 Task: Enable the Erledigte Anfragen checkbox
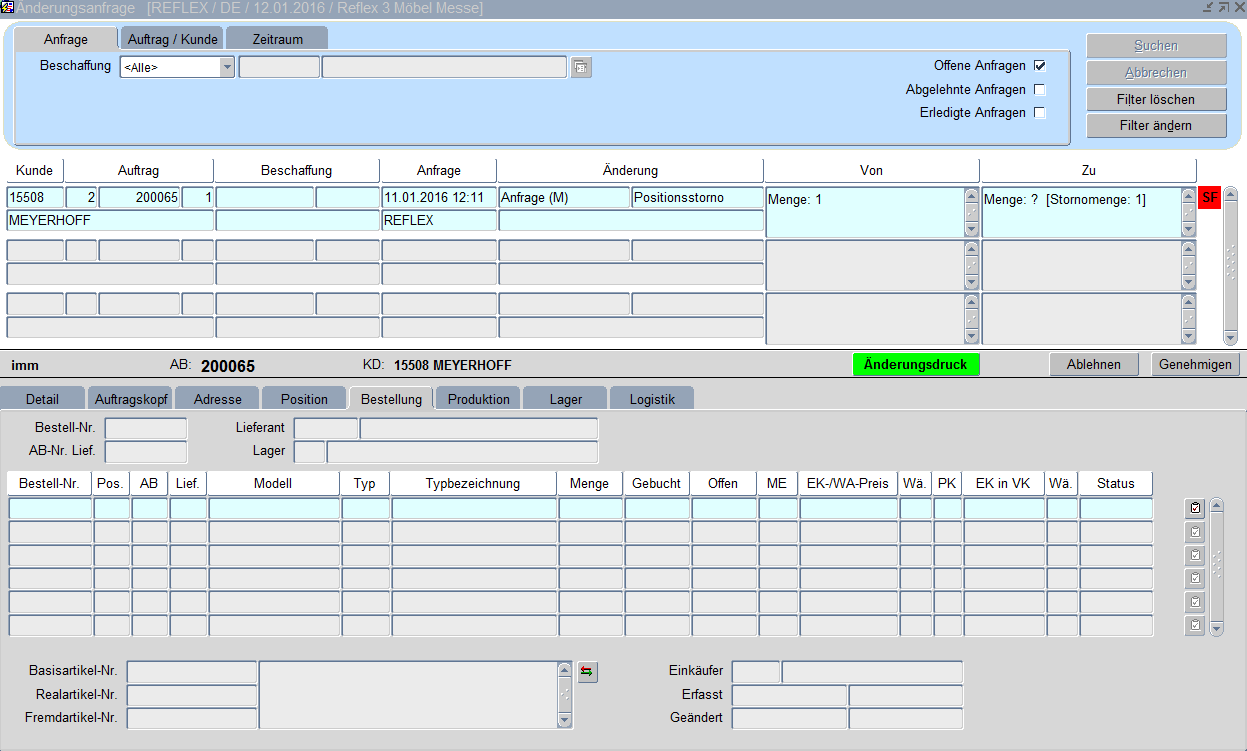coord(1040,113)
